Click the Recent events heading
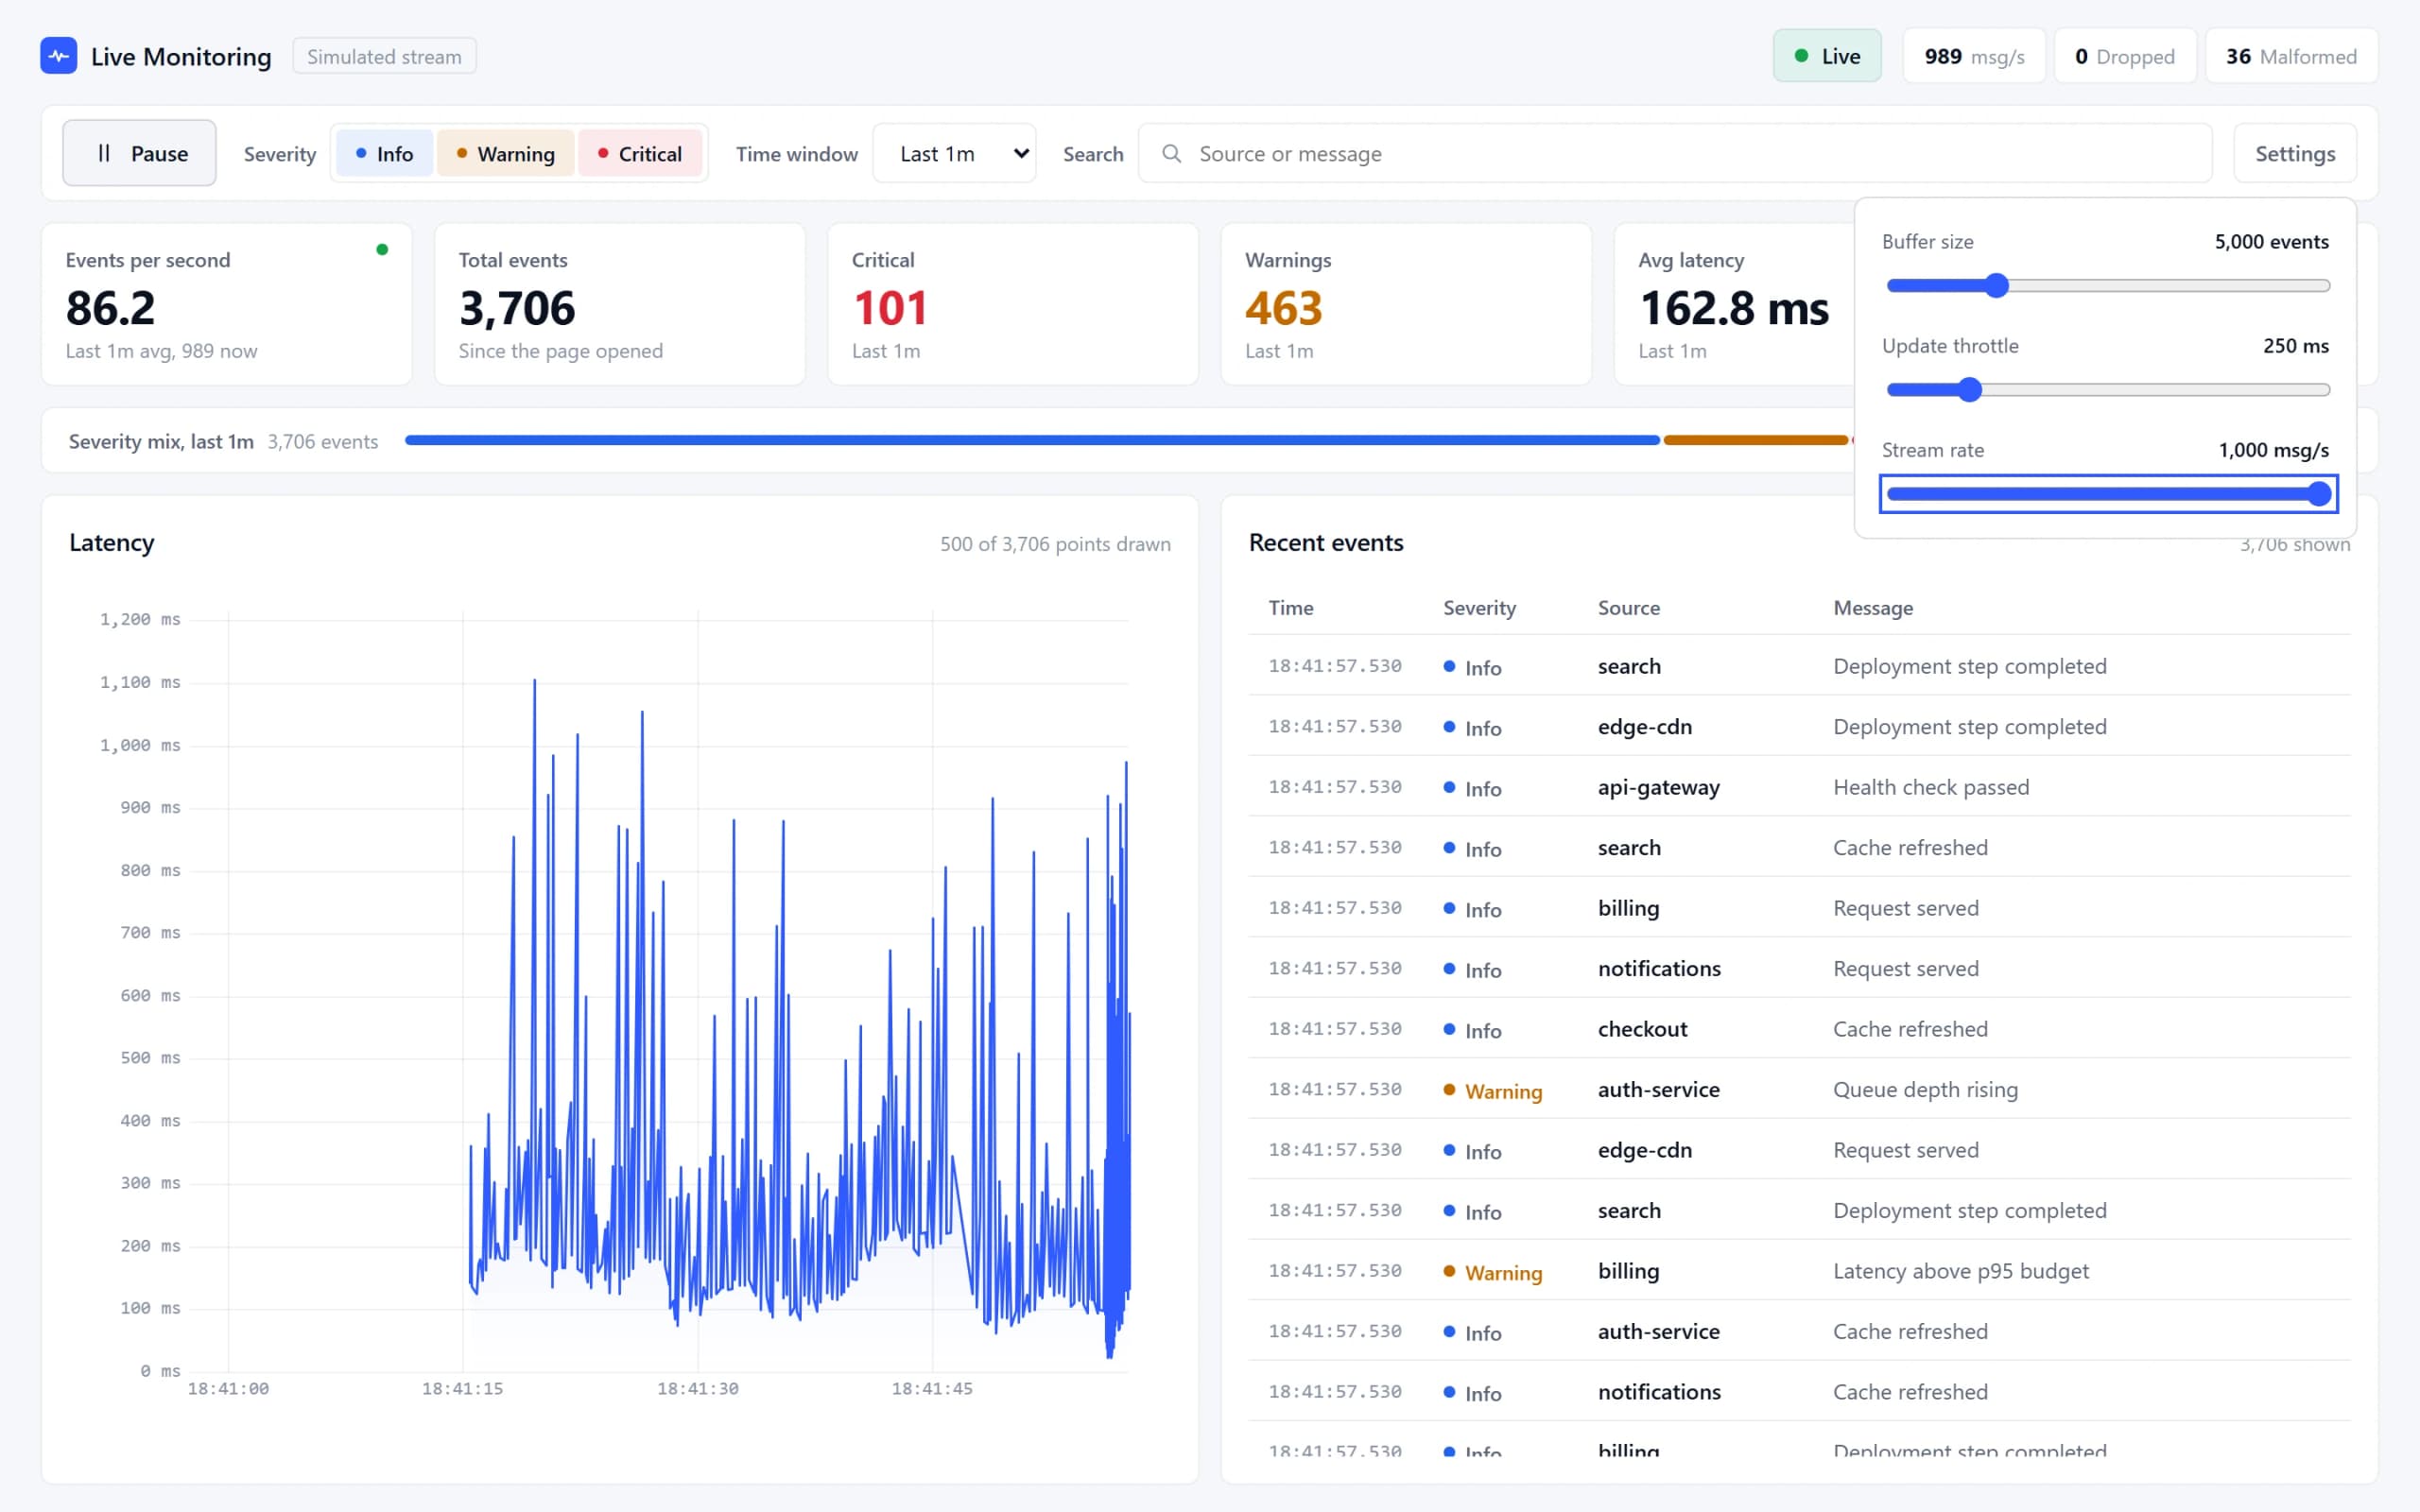Image resolution: width=2420 pixels, height=1512 pixels. pos(1326,543)
